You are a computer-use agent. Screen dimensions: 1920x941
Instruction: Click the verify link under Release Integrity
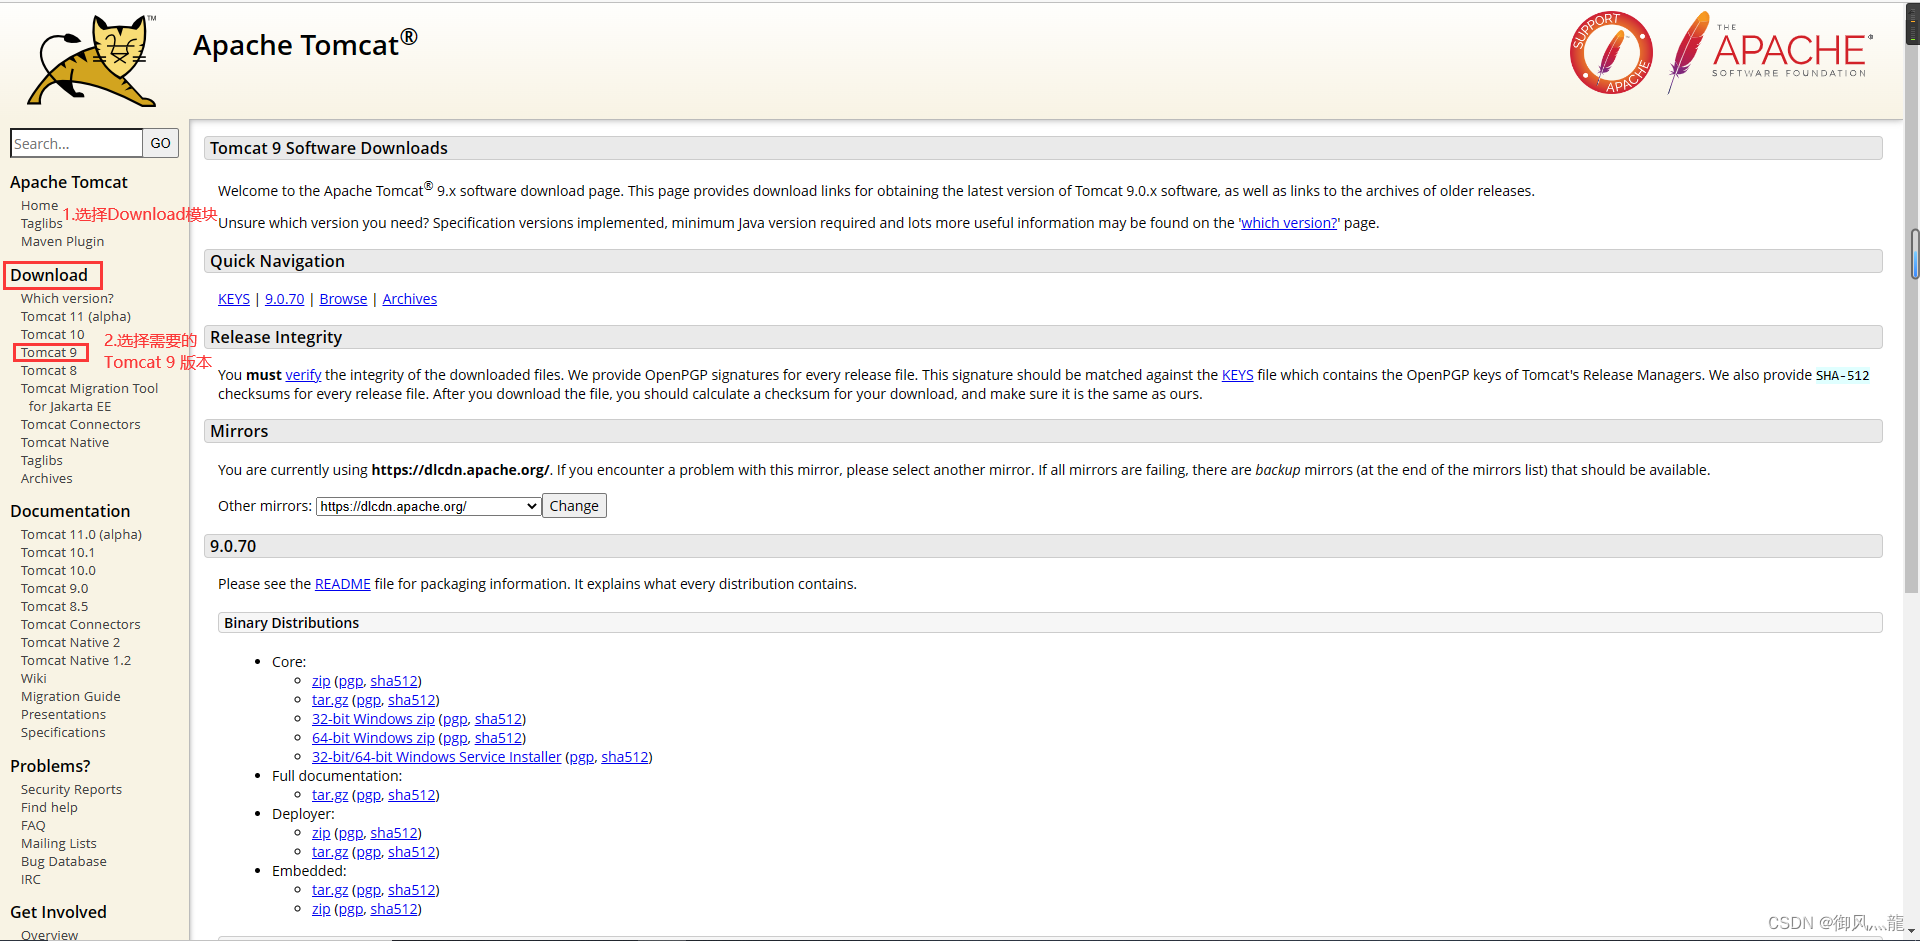302,374
